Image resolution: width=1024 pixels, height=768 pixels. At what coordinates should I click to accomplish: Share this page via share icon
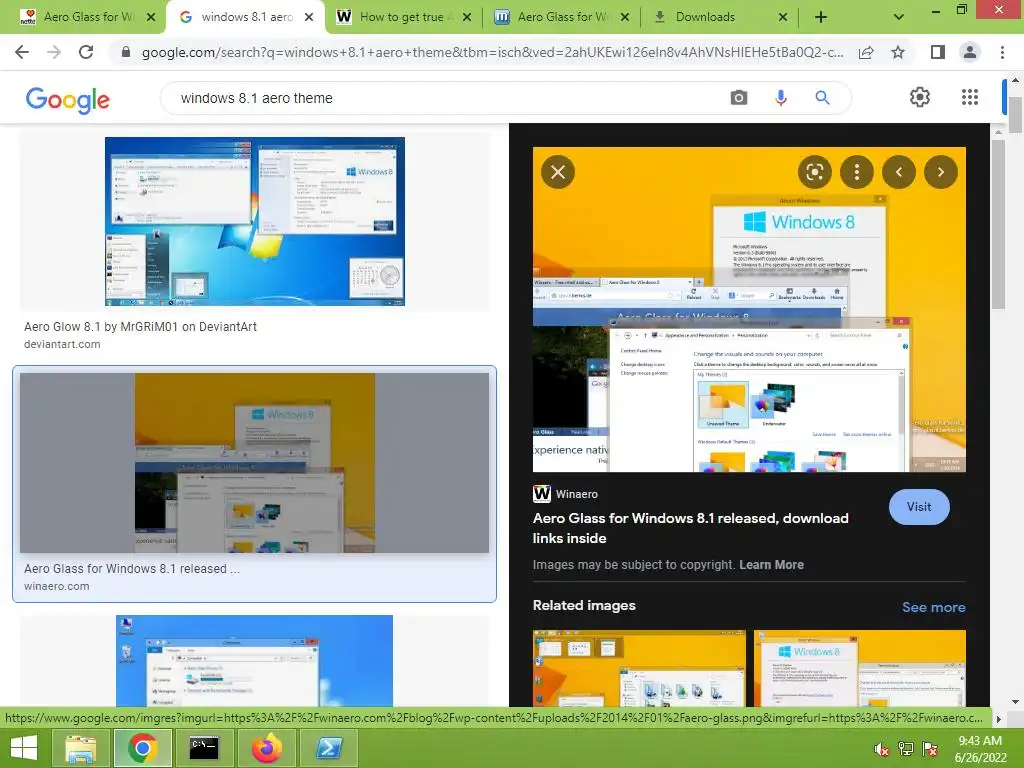pyautogui.click(x=866, y=52)
